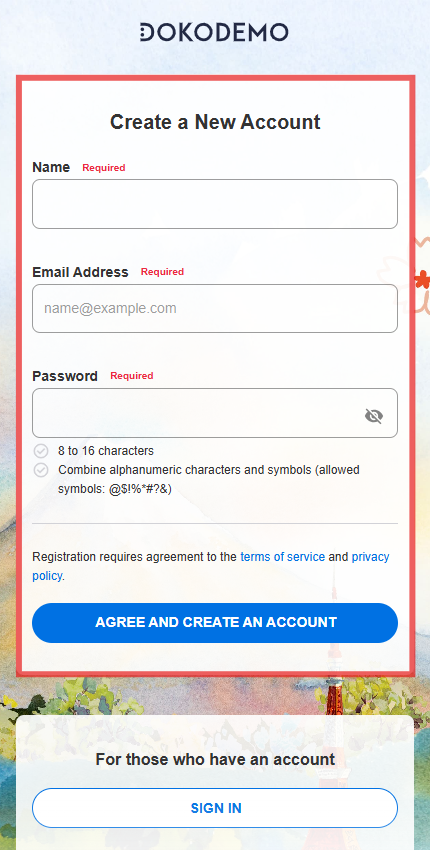The height and width of the screenshot is (850, 430).
Task: Click the '8 to 16 characters' requirement text
Action: tap(106, 451)
